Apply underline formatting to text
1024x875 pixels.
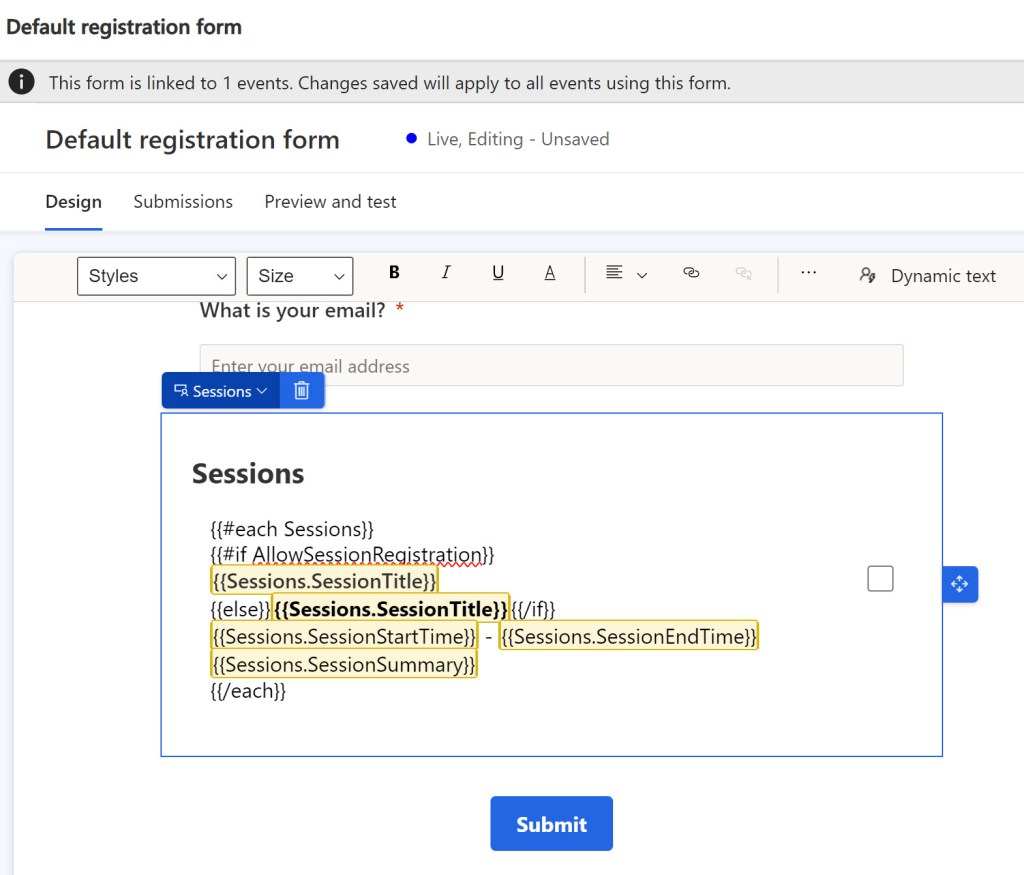click(x=498, y=274)
